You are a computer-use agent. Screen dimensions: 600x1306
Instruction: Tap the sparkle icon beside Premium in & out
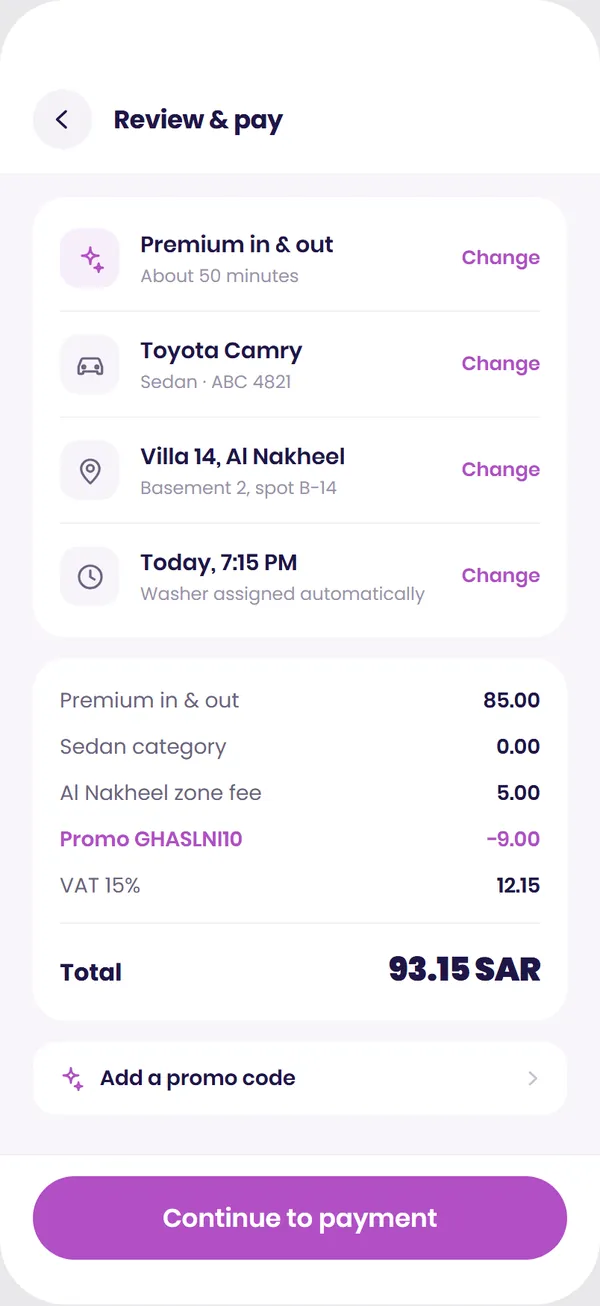point(90,258)
